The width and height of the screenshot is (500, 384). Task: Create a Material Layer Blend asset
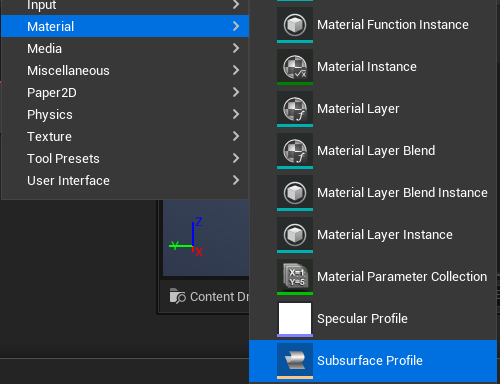click(373, 151)
